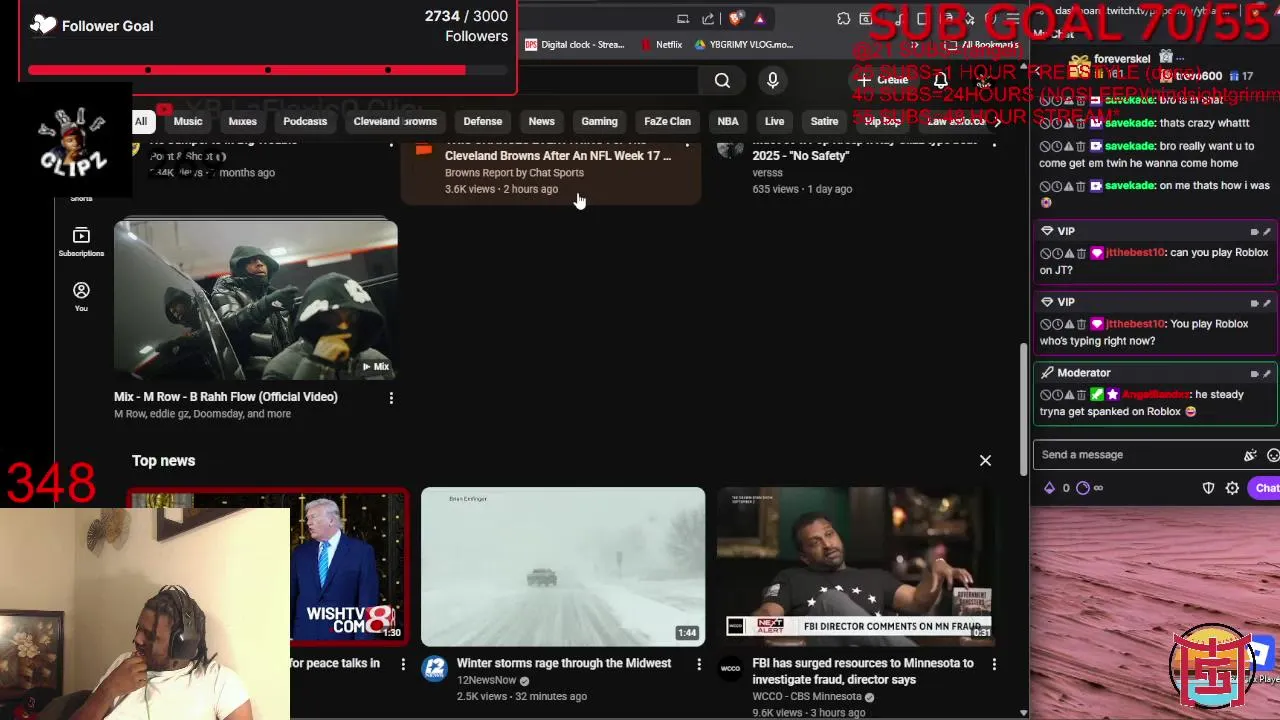Click the WISHTV thumbnail with Trump

point(348,567)
